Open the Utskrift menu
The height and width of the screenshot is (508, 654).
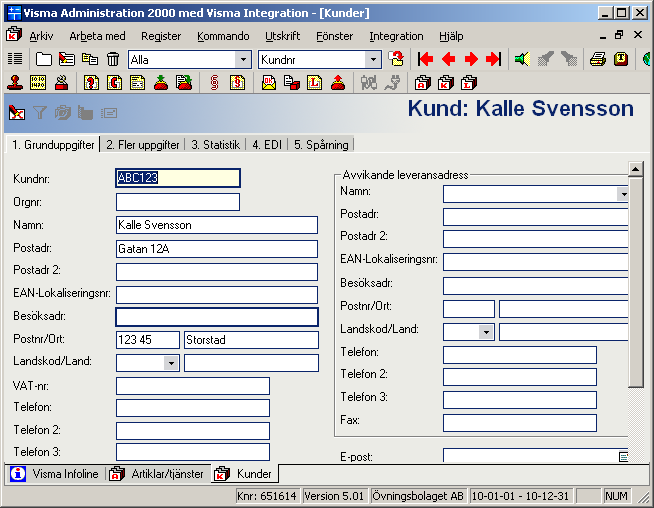pos(282,36)
